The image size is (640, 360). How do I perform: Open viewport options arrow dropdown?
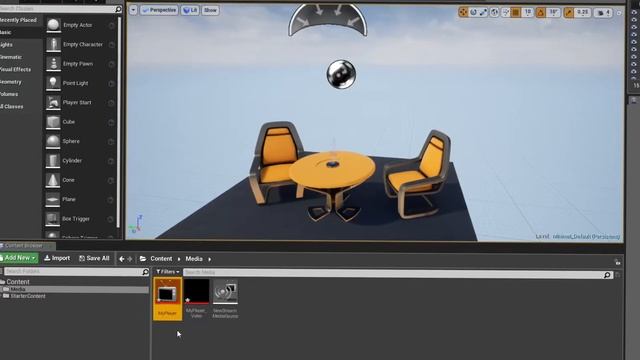[133, 10]
